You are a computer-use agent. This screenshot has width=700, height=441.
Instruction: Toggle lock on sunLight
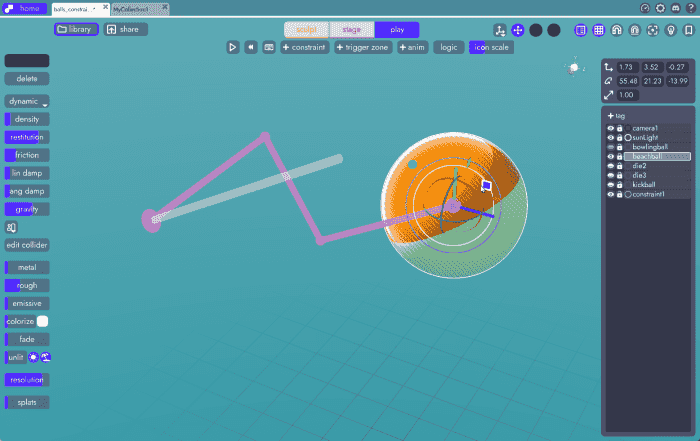click(619, 137)
